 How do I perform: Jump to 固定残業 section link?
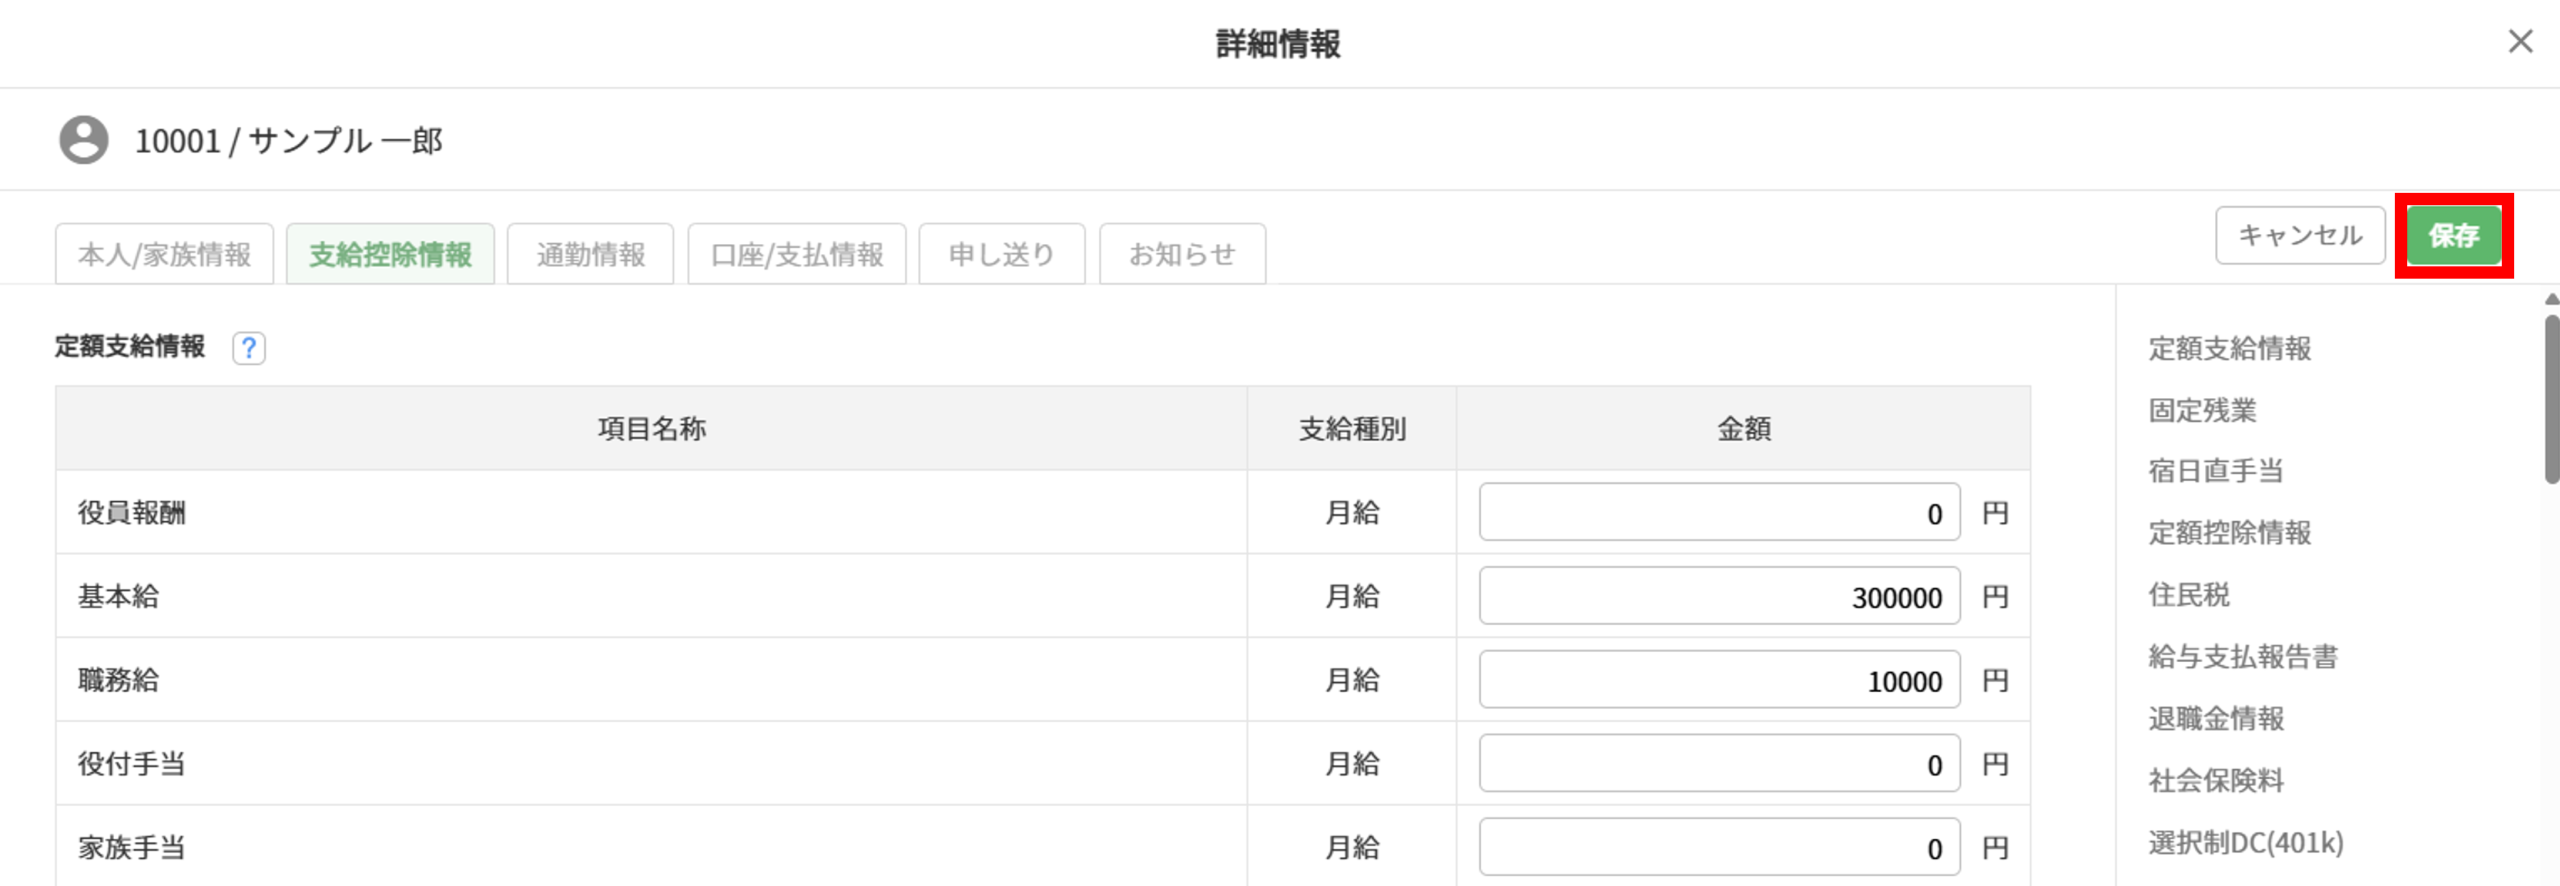point(2202,410)
